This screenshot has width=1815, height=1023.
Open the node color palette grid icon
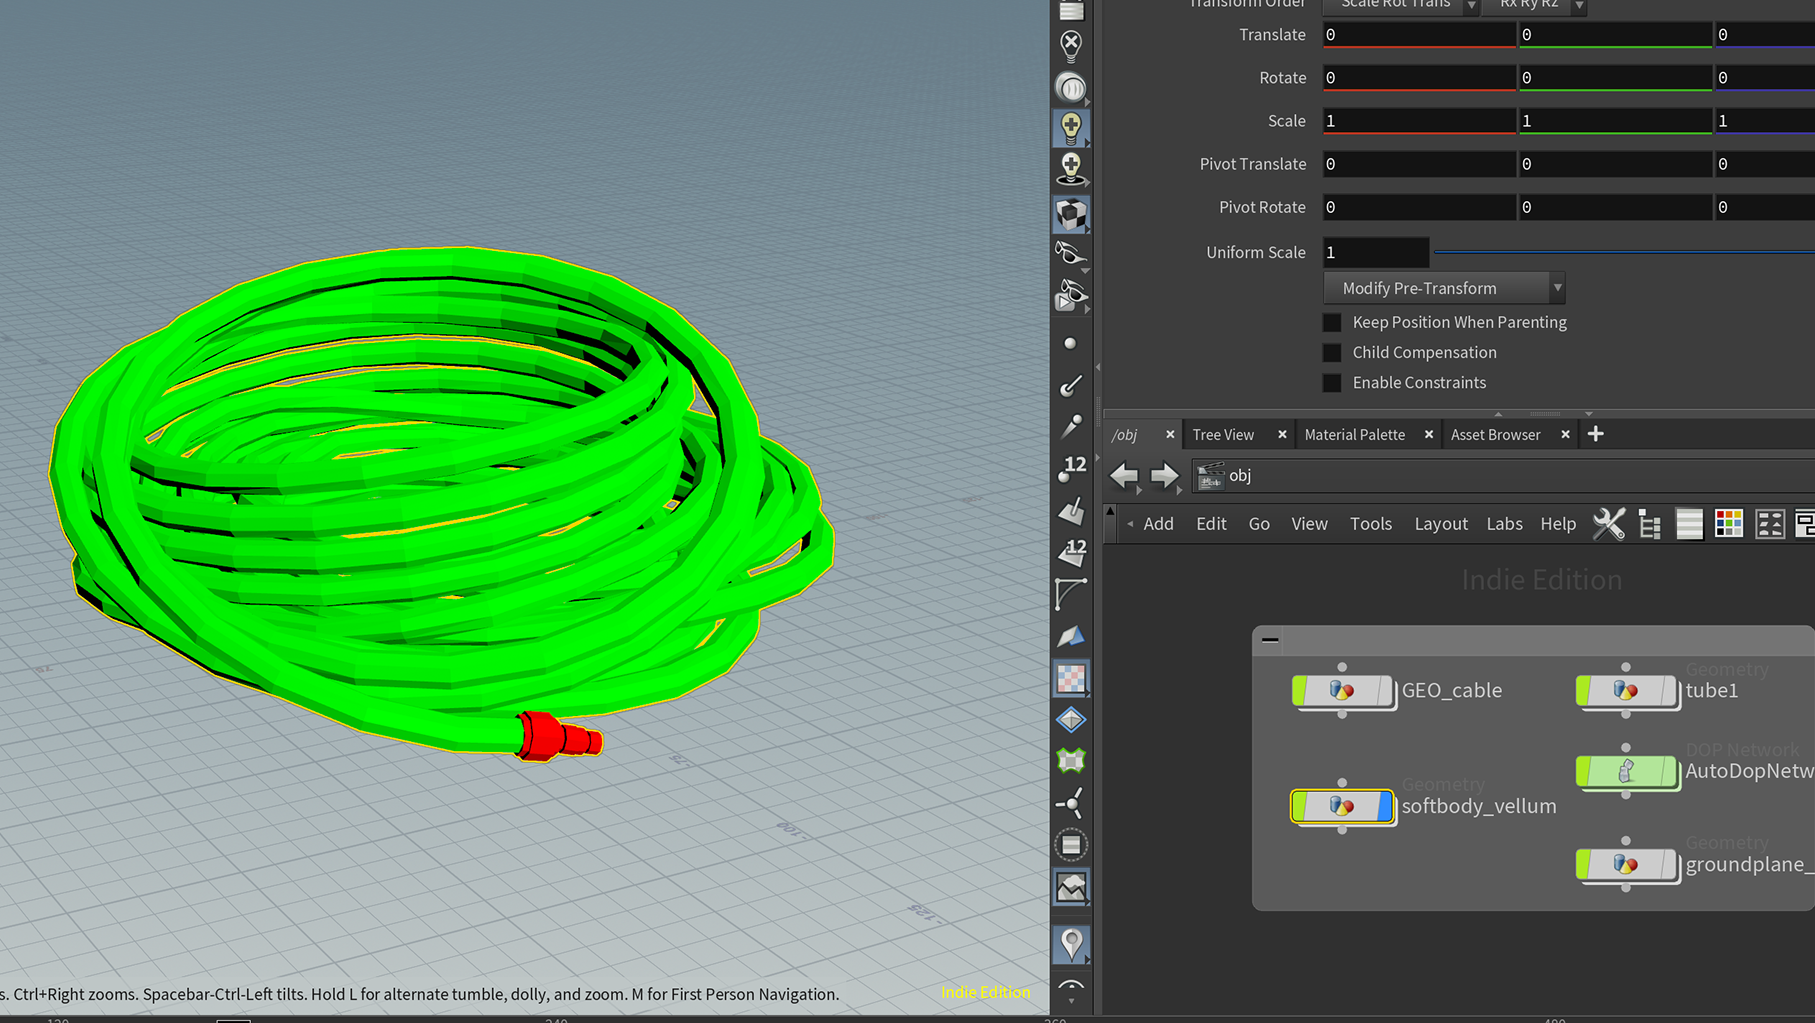click(x=1729, y=524)
